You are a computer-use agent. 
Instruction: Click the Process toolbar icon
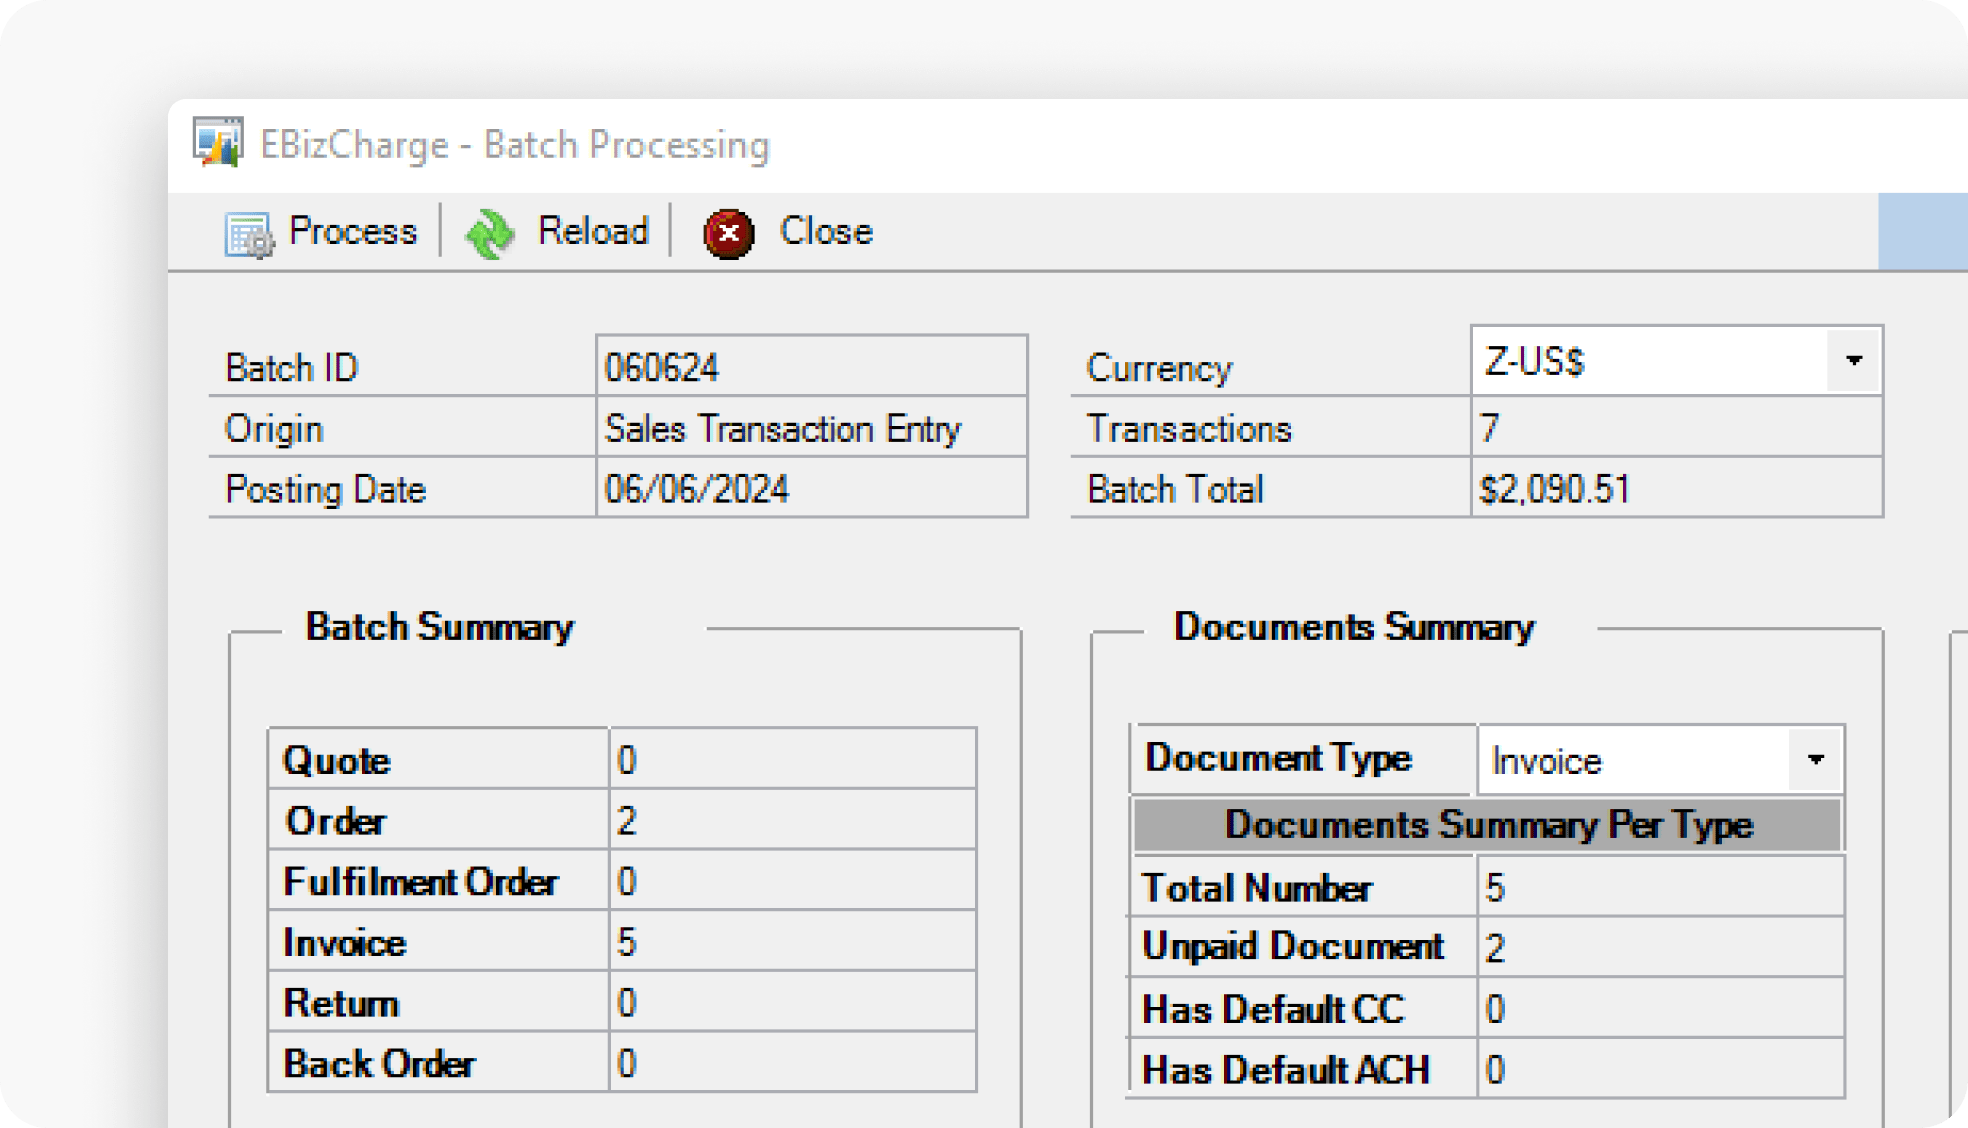click(248, 234)
